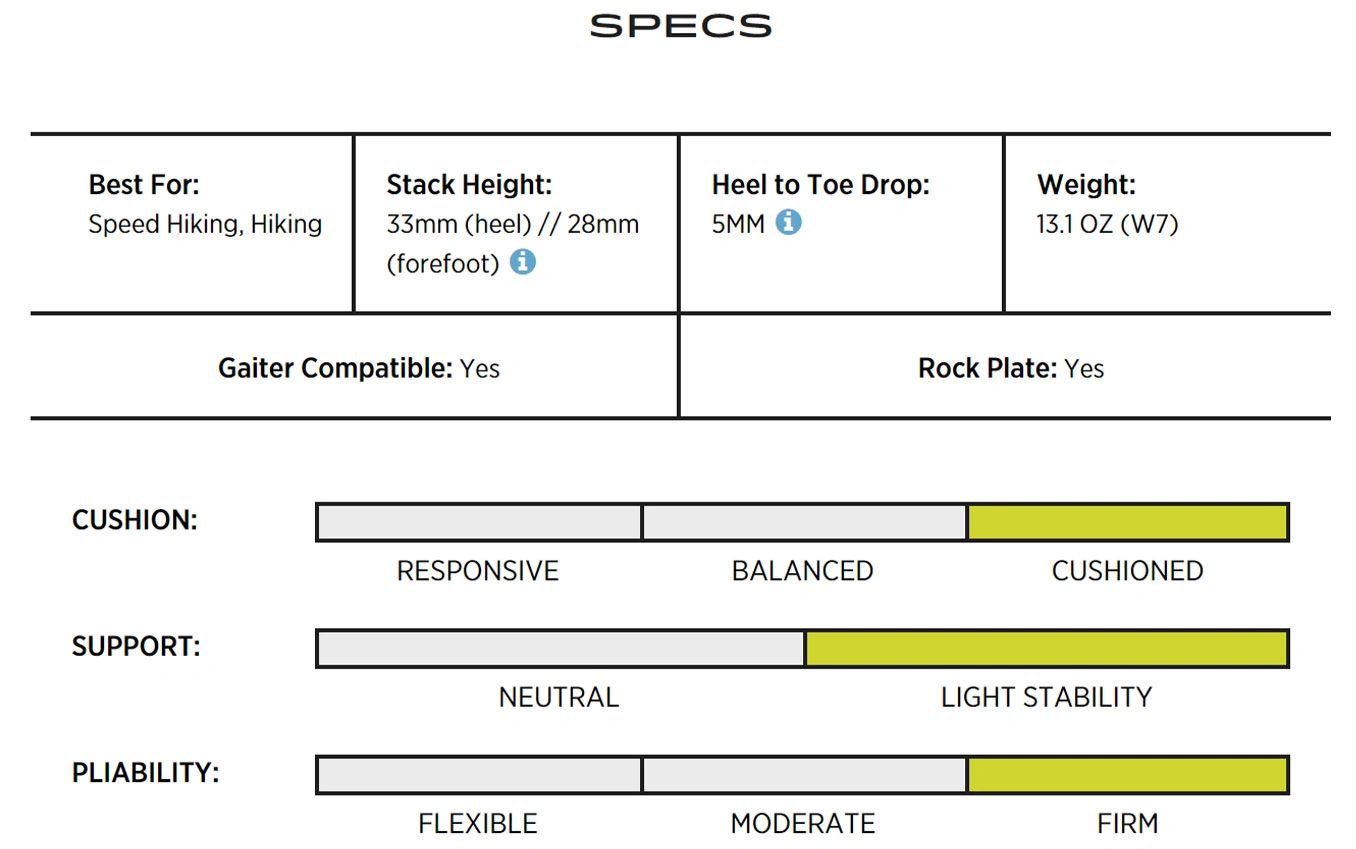Click the Stack Height info icon
The width and height of the screenshot is (1356, 849).
(522, 262)
